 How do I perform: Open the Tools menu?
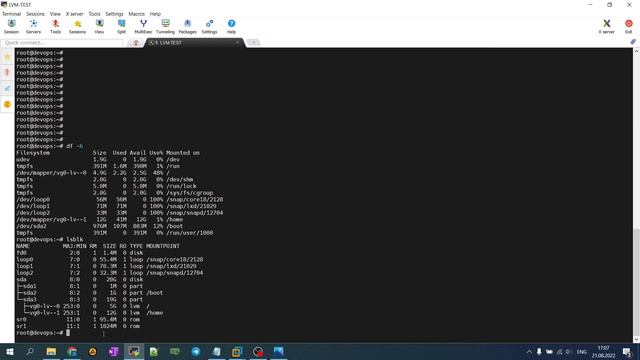pyautogui.click(x=94, y=14)
